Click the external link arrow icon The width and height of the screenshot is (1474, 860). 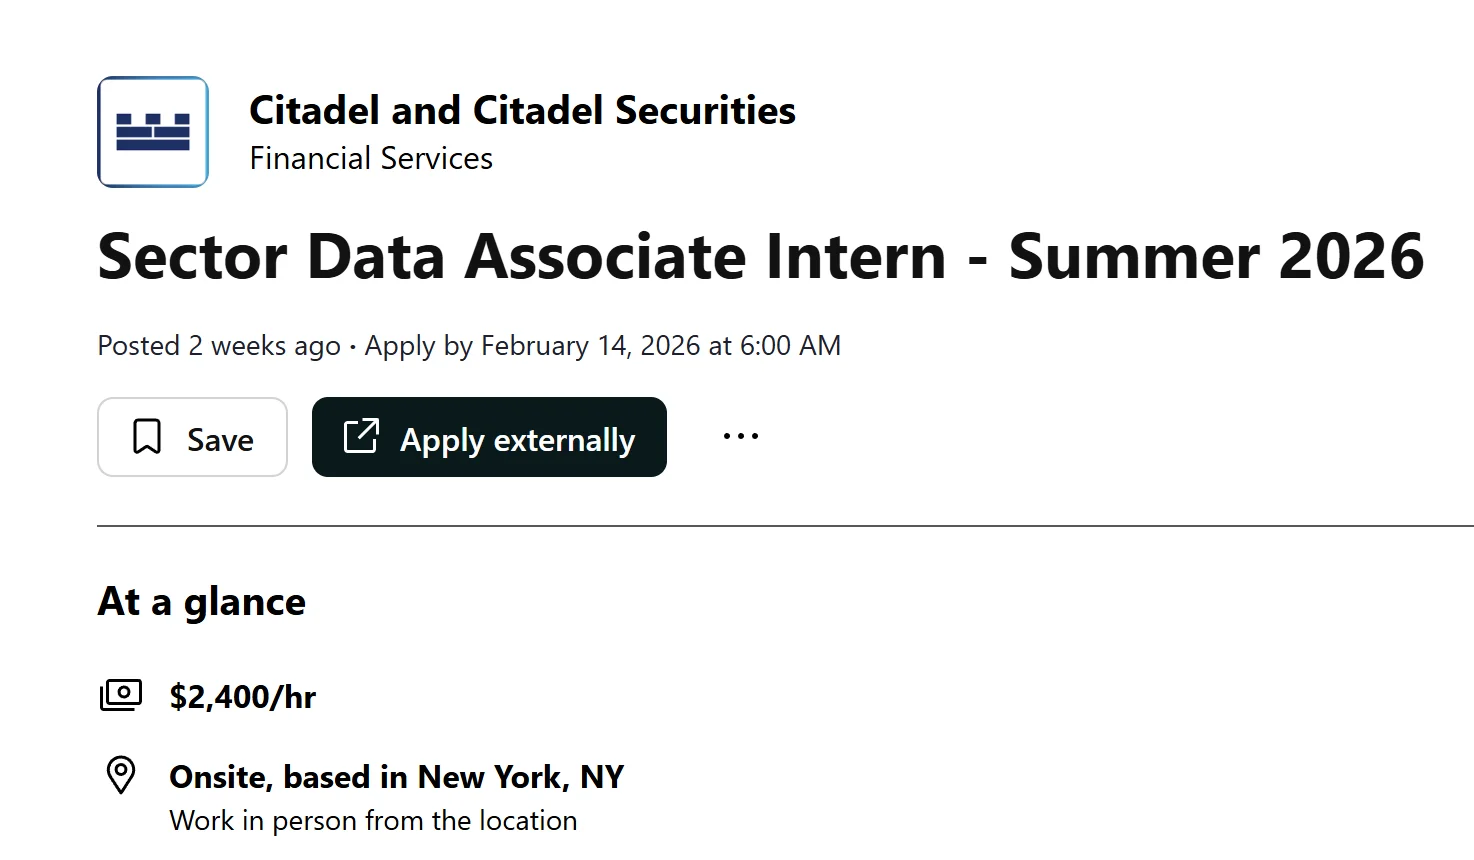[x=361, y=437]
